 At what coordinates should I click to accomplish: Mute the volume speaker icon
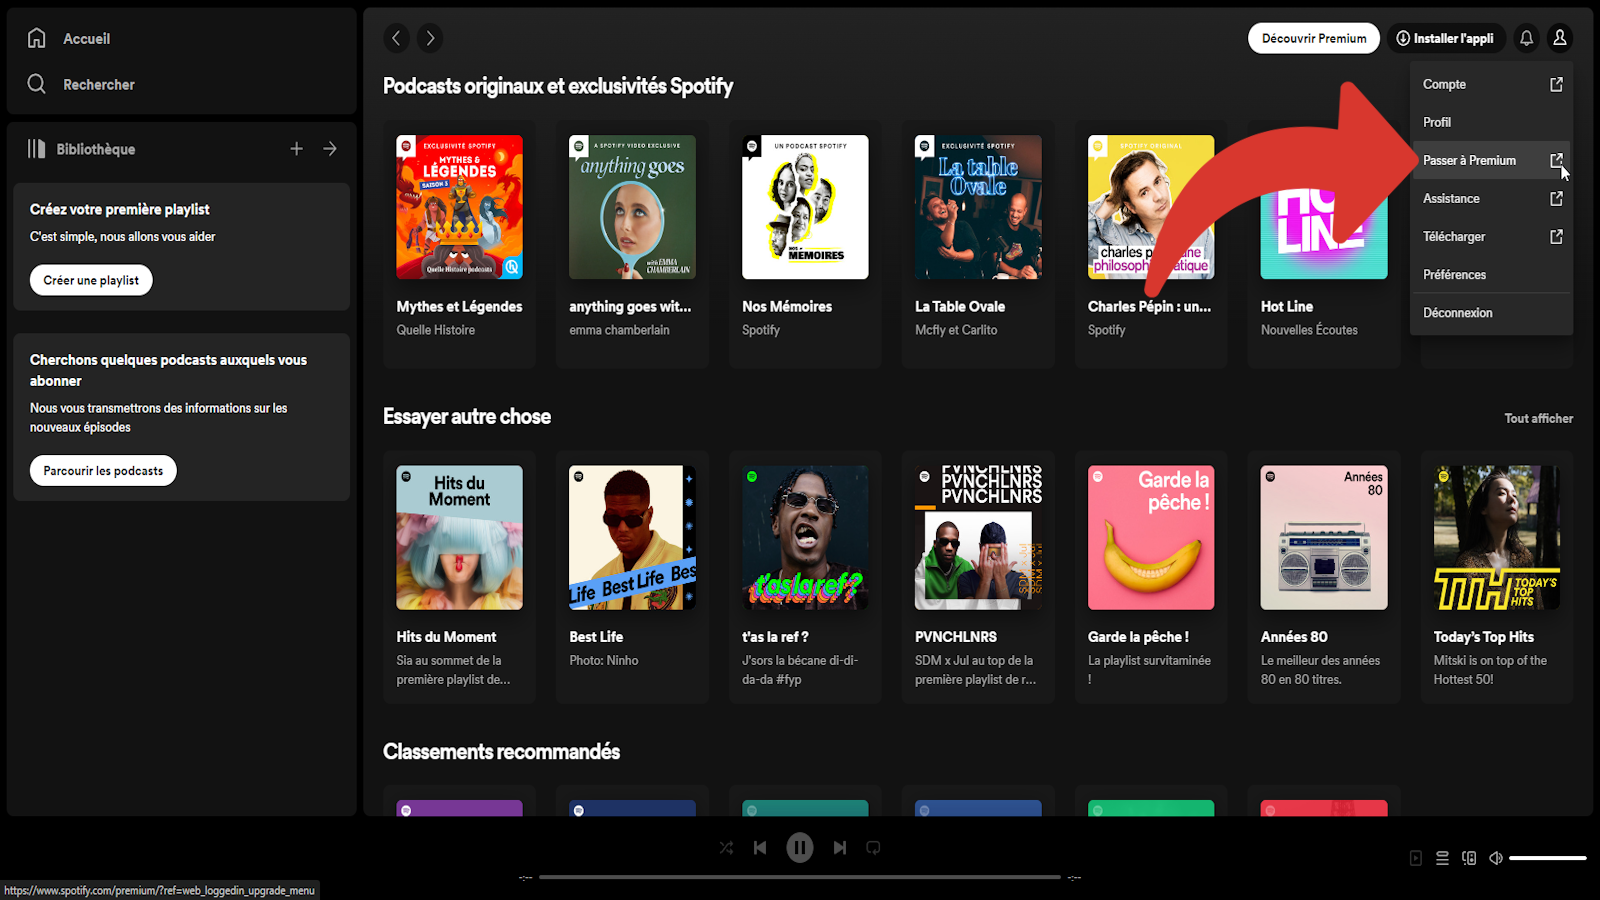pos(1496,858)
